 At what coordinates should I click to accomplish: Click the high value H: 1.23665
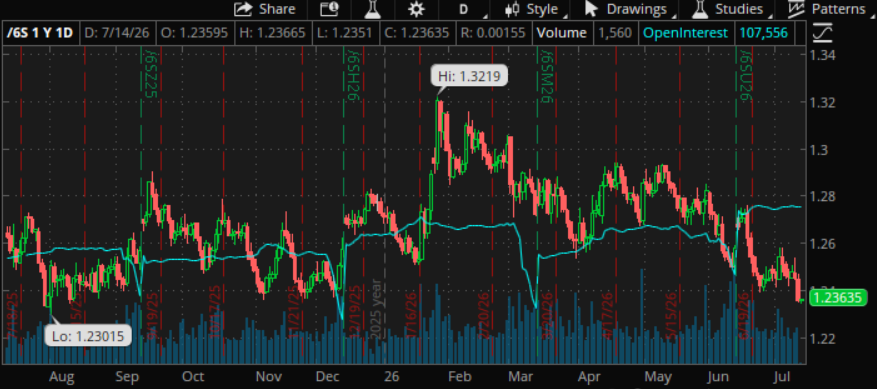pyautogui.click(x=272, y=32)
